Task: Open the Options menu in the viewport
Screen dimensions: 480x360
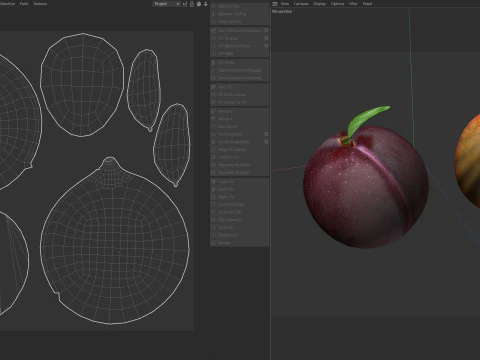Action: click(337, 4)
